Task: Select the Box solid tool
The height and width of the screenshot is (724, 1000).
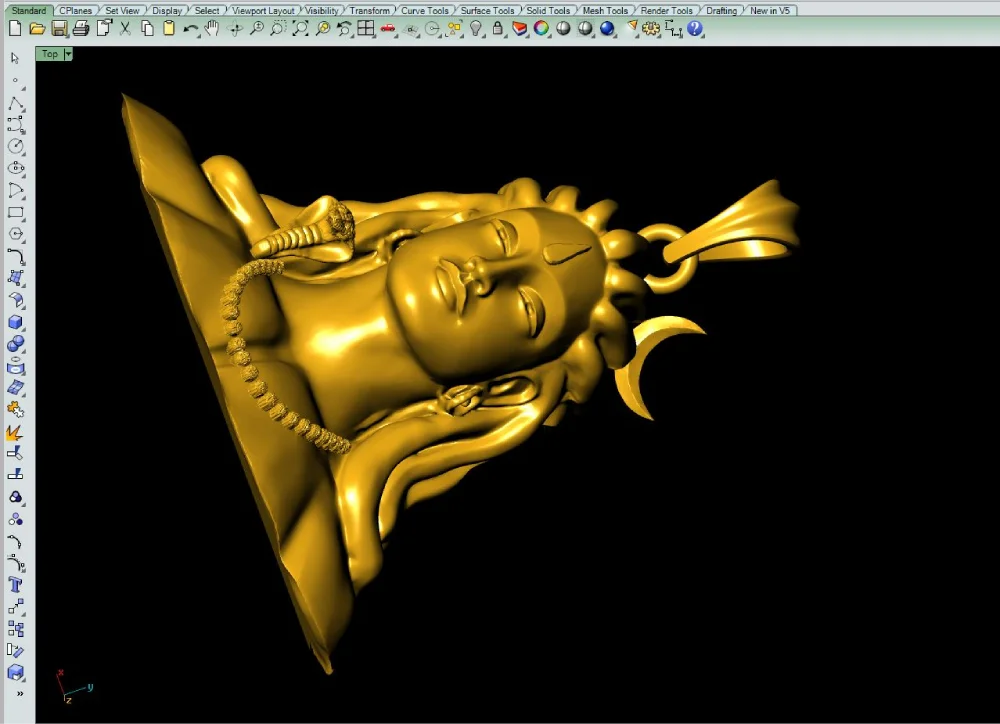Action: [x=15, y=322]
